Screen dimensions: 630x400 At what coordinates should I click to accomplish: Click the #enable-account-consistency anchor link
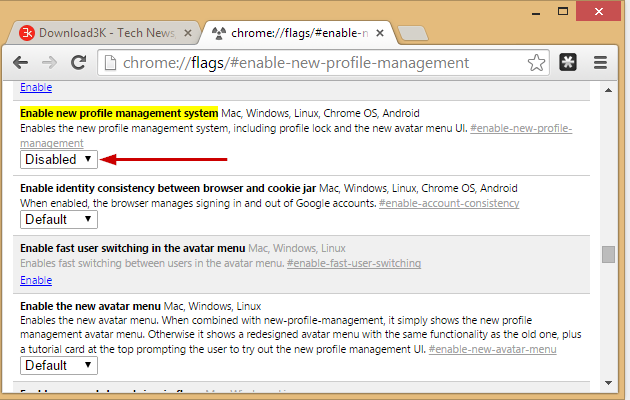[449, 203]
